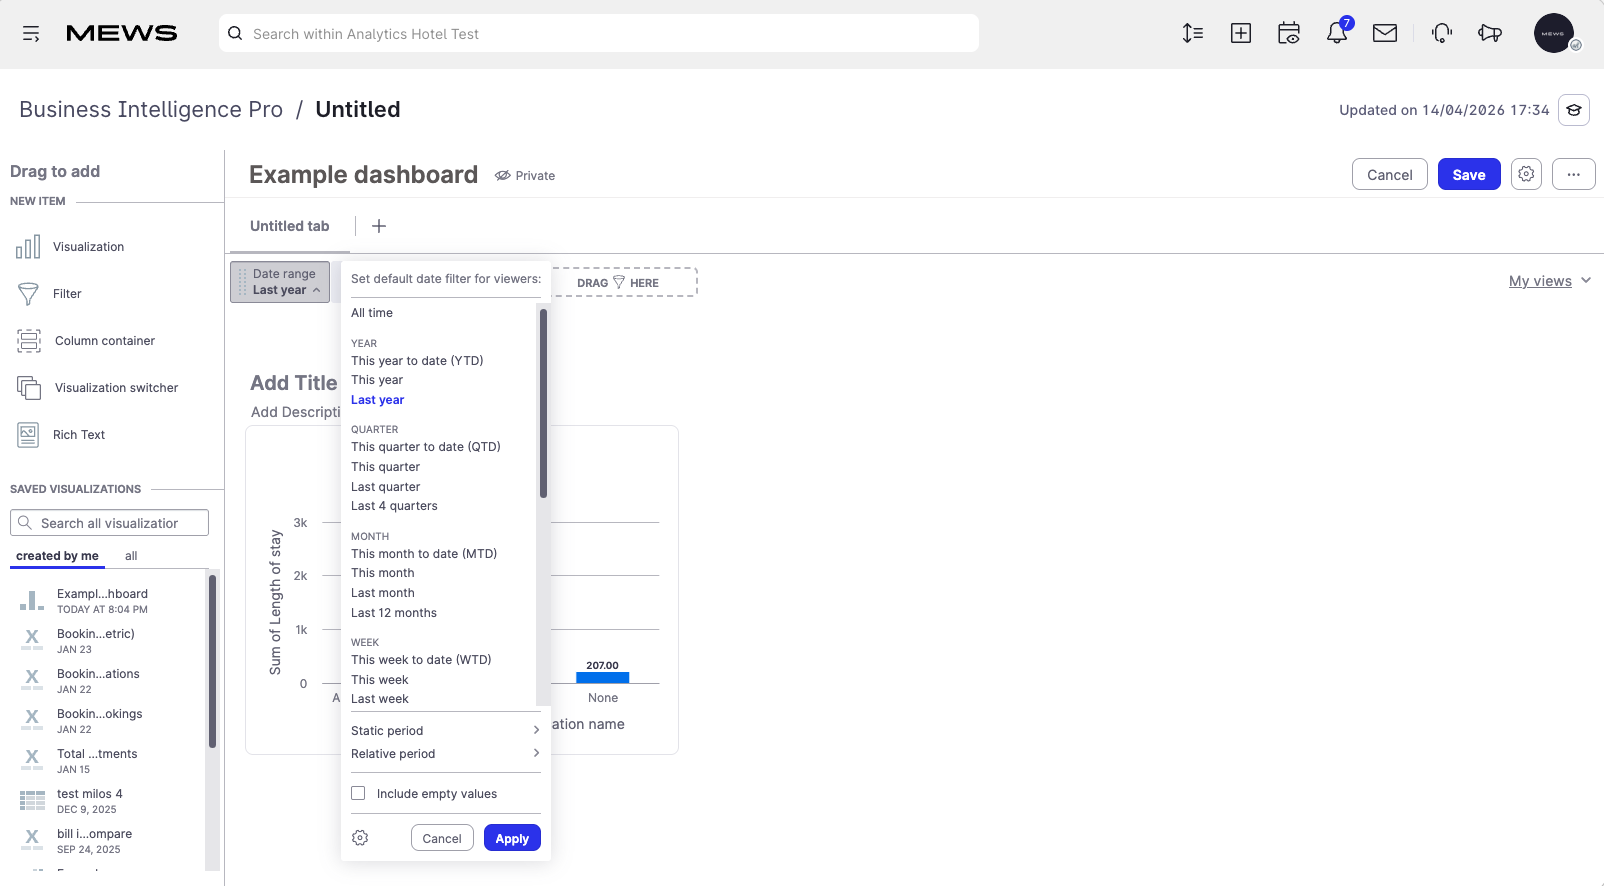1604x886 pixels.
Task: Open the My views dropdown
Action: pos(1549,281)
